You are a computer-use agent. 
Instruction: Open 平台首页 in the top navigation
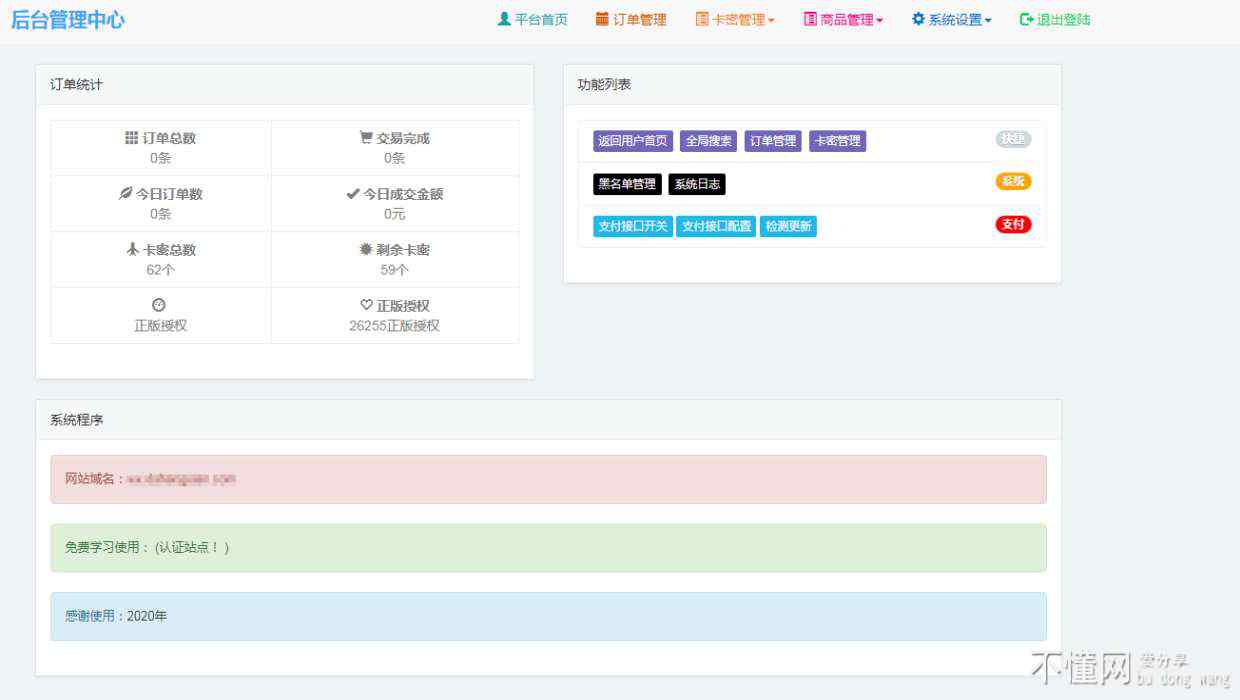coord(541,19)
